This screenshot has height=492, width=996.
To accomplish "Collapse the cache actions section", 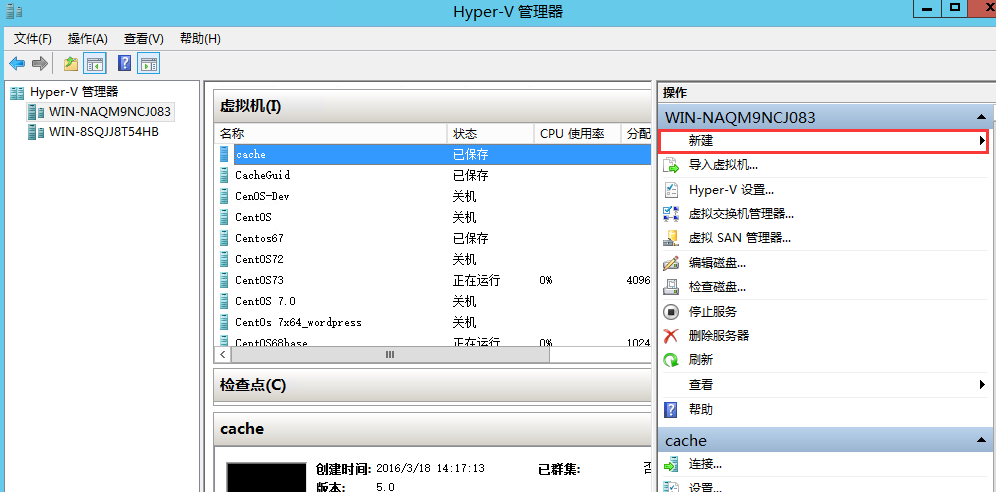I will [x=981, y=441].
